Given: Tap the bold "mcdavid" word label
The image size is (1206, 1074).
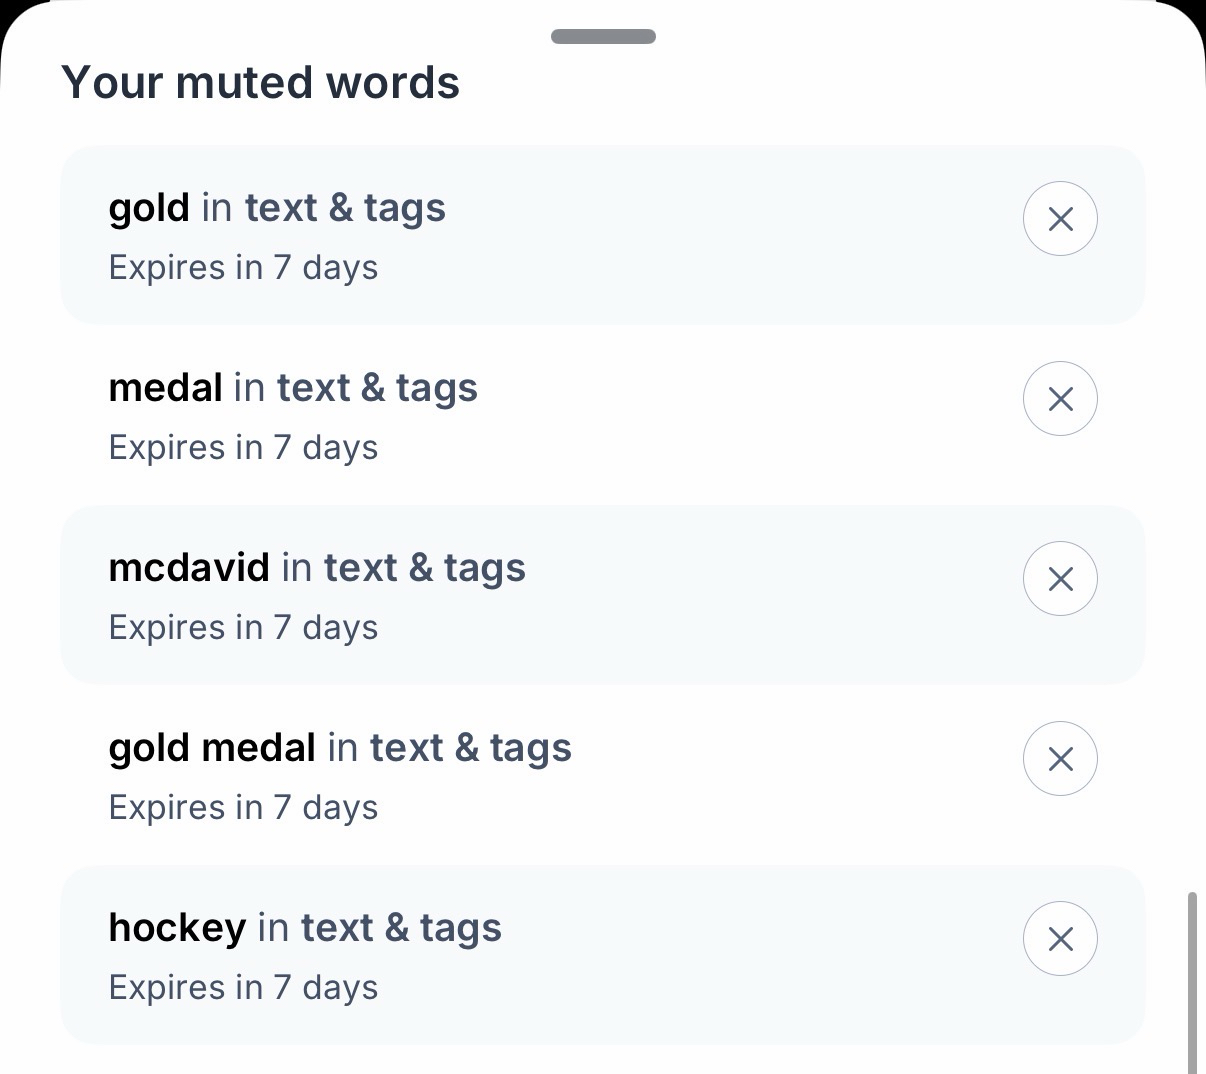Looking at the screenshot, I should 189,568.
